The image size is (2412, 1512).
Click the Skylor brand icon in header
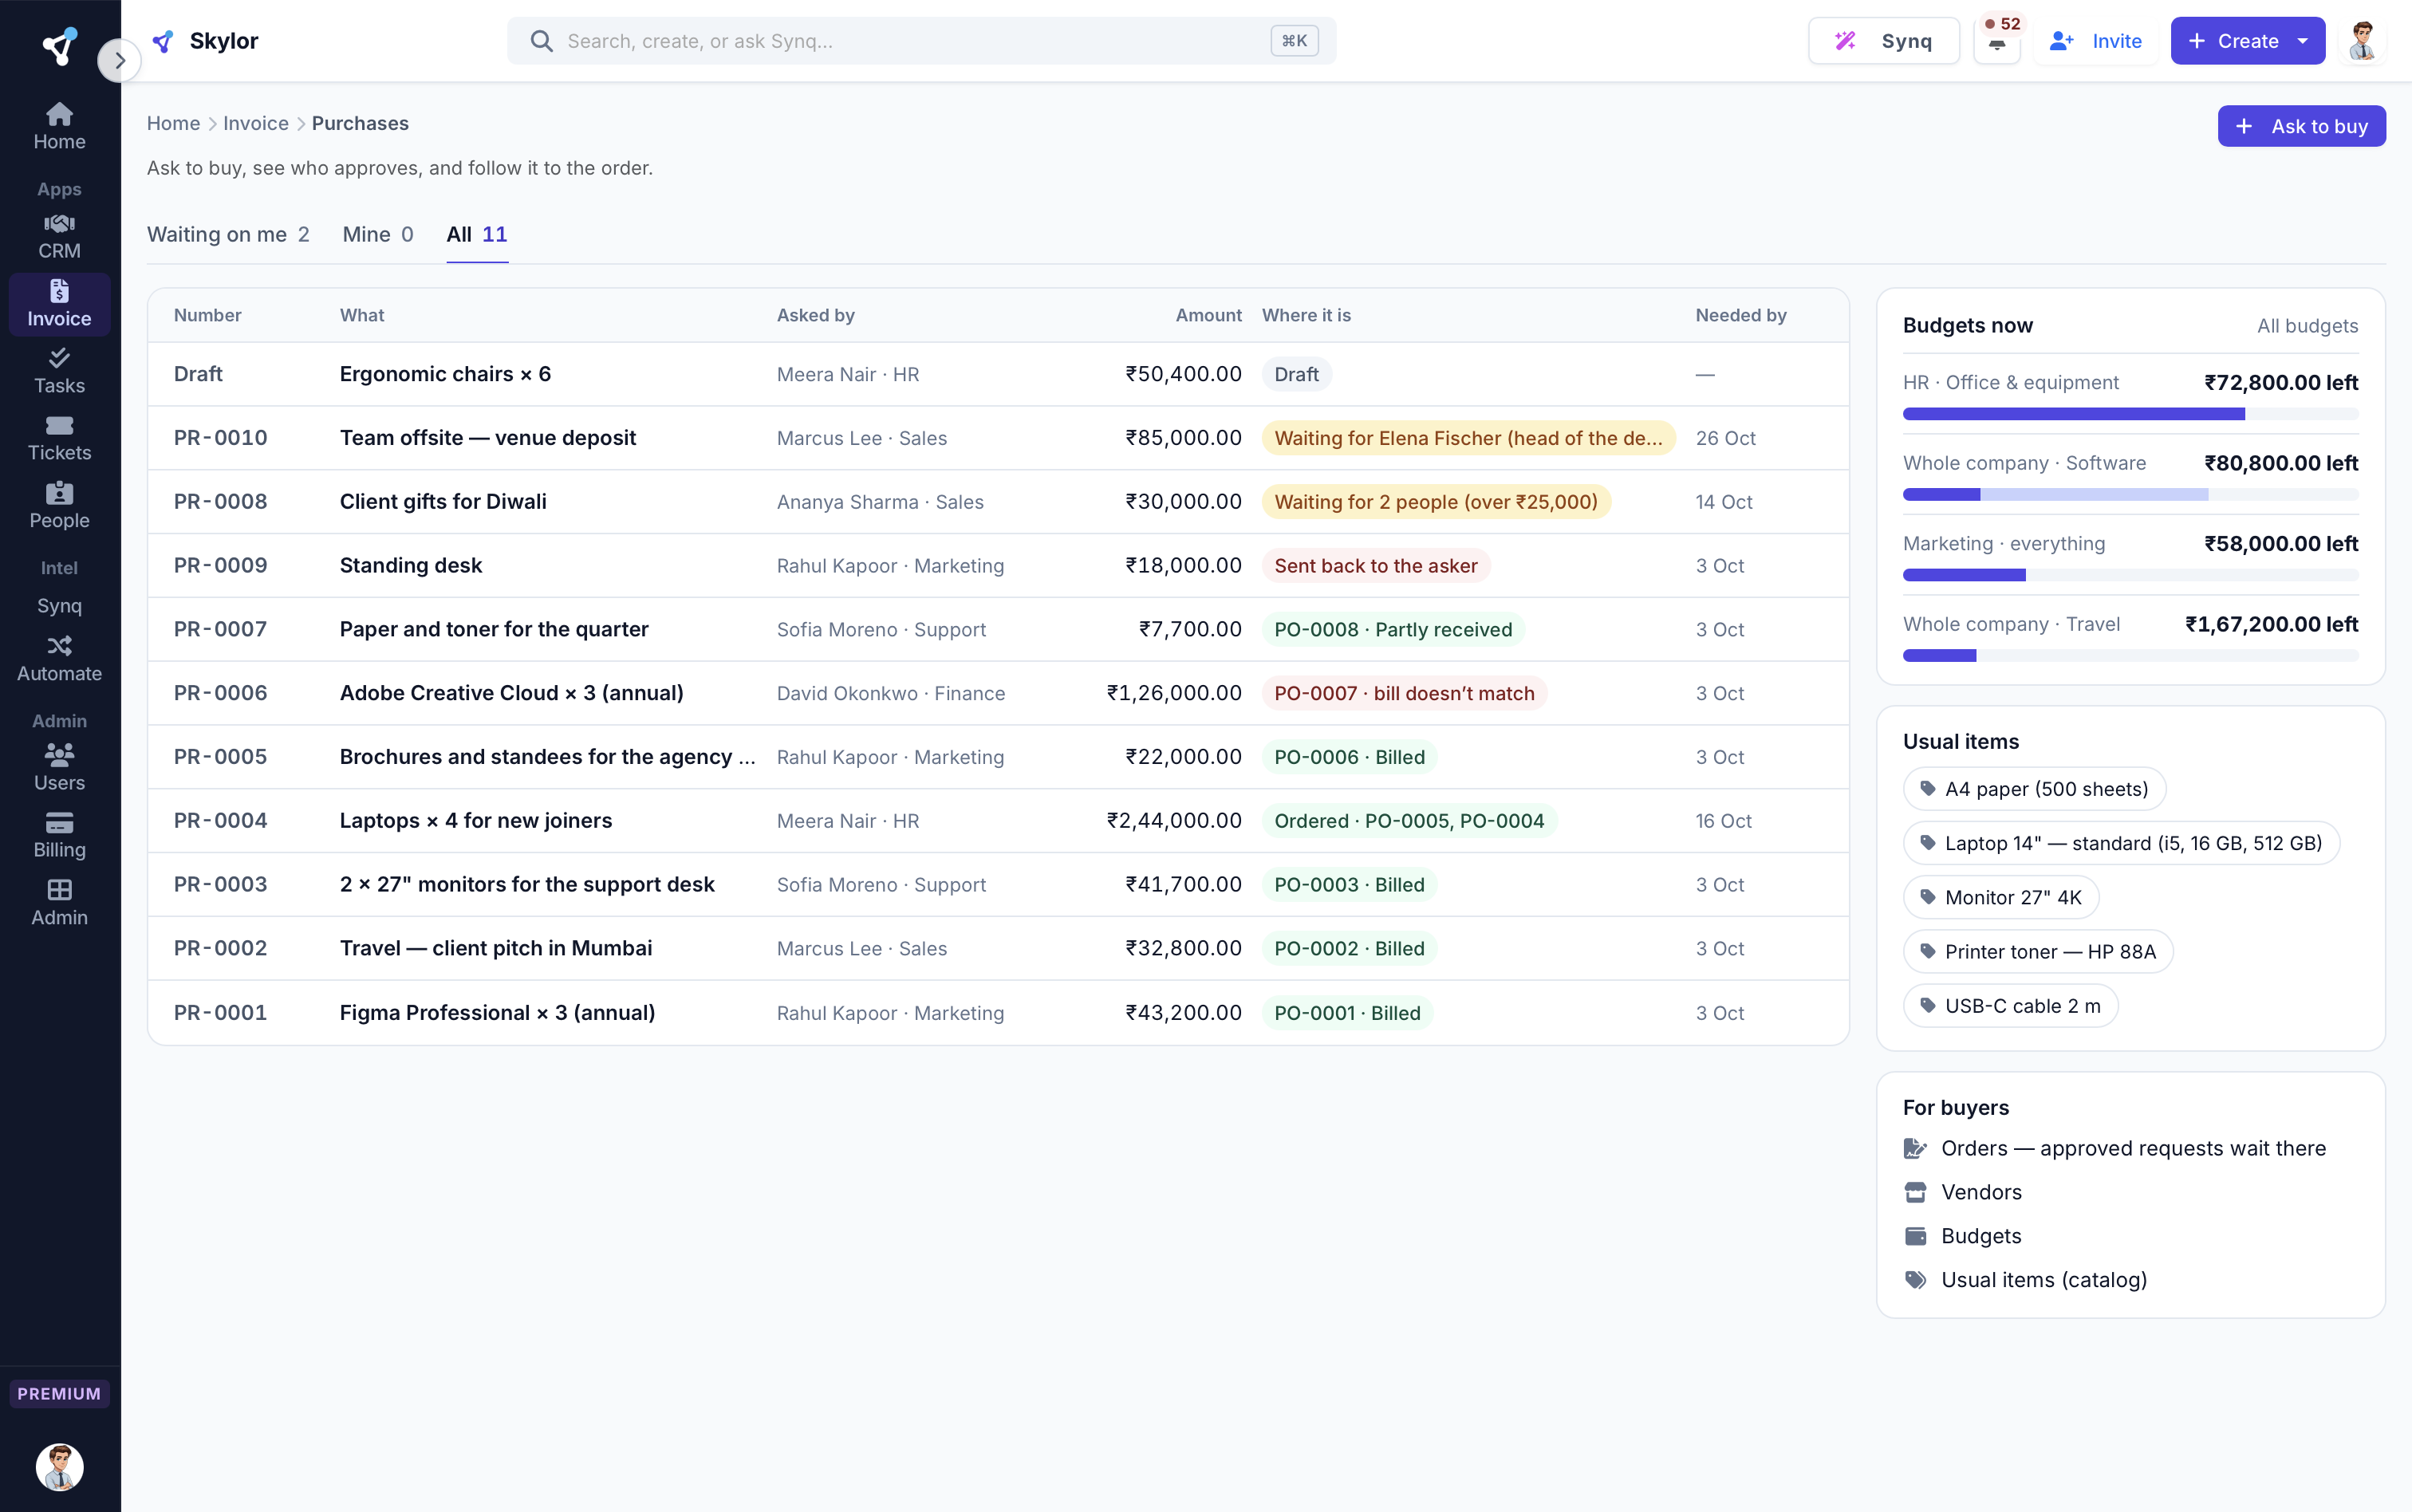[x=163, y=41]
